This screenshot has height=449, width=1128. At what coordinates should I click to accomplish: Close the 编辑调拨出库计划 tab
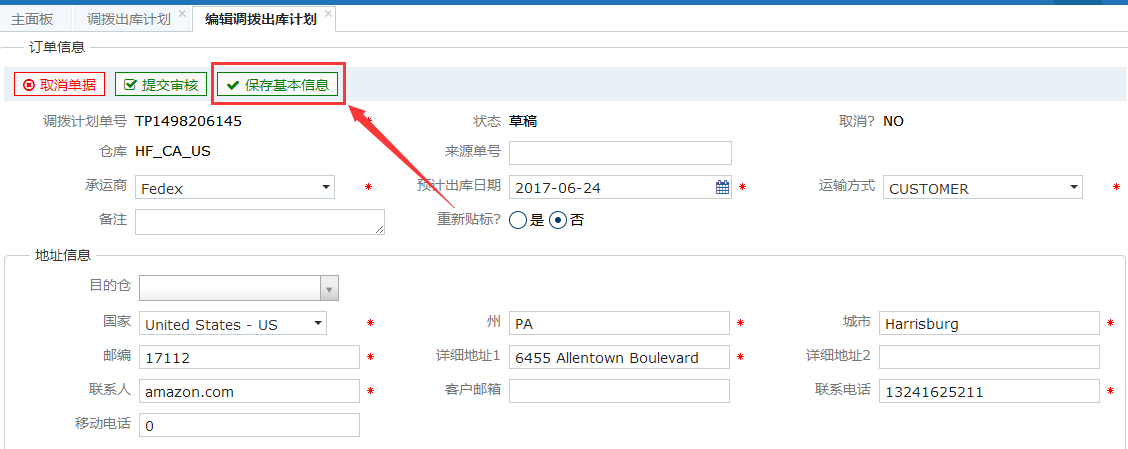coord(328,14)
